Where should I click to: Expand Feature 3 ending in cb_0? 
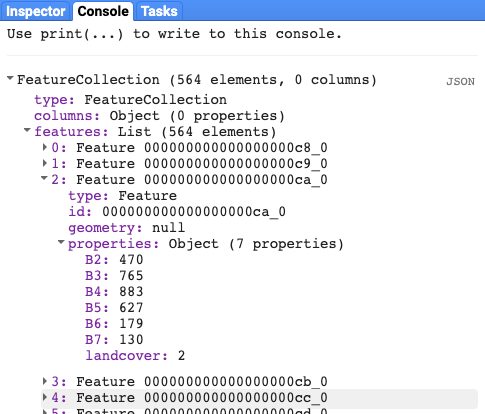click(x=45, y=381)
